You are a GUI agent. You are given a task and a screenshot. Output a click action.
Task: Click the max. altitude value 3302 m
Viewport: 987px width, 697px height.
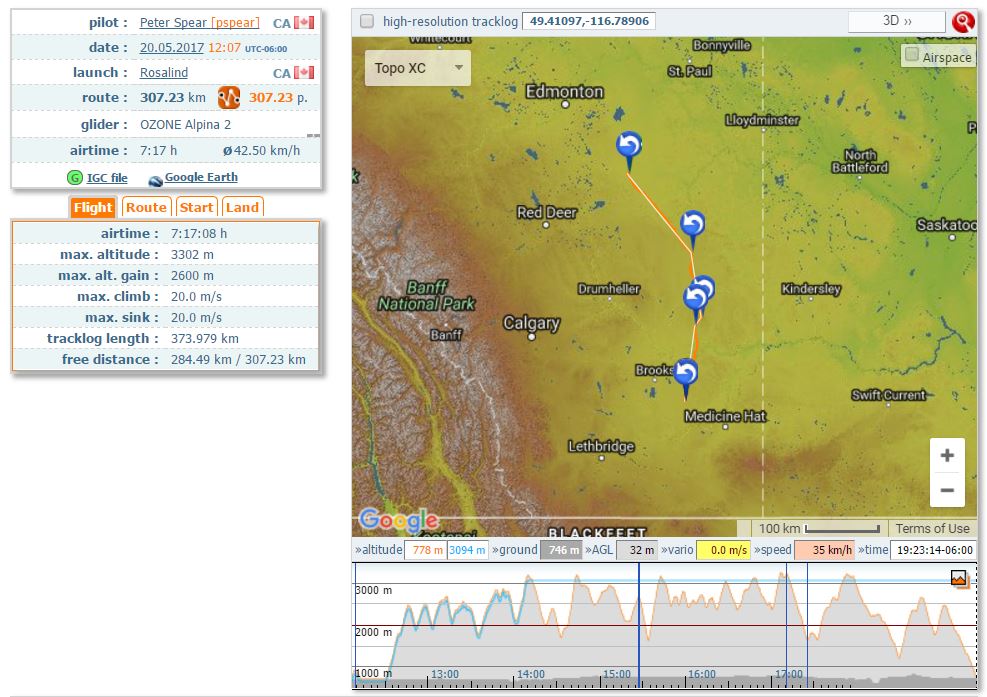[192, 255]
